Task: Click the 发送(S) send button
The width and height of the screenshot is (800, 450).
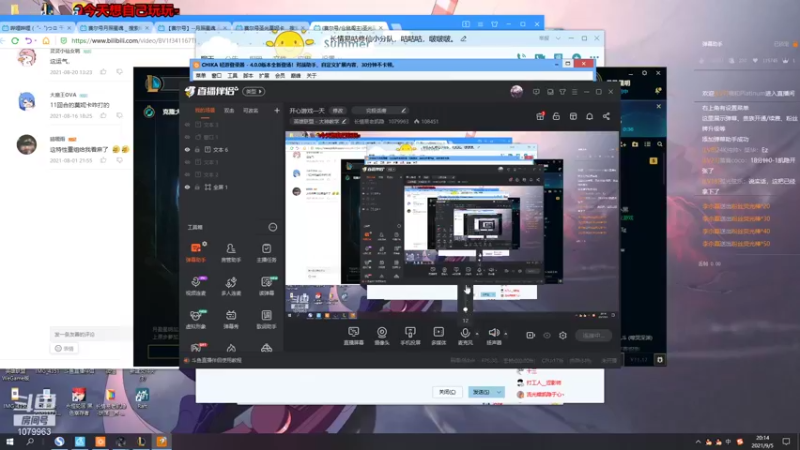Action: pyautogui.click(x=481, y=392)
